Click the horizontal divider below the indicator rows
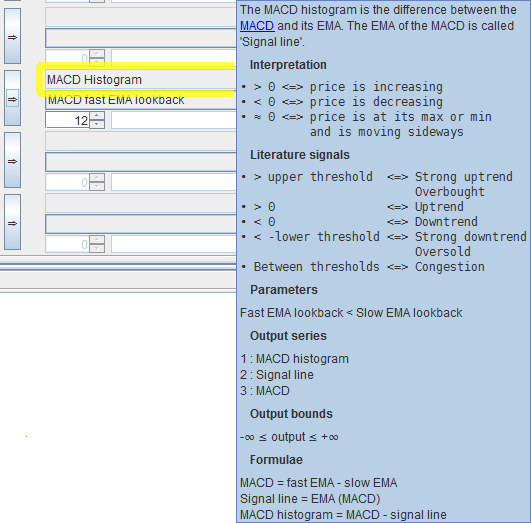Viewport: 531px width, 523px height. 118,267
